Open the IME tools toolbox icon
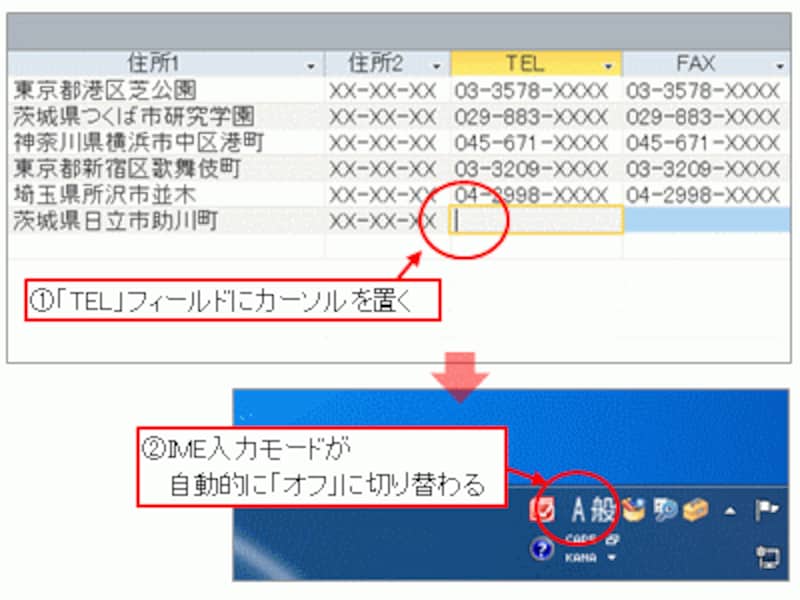This screenshot has width=800, height=600. [696, 509]
